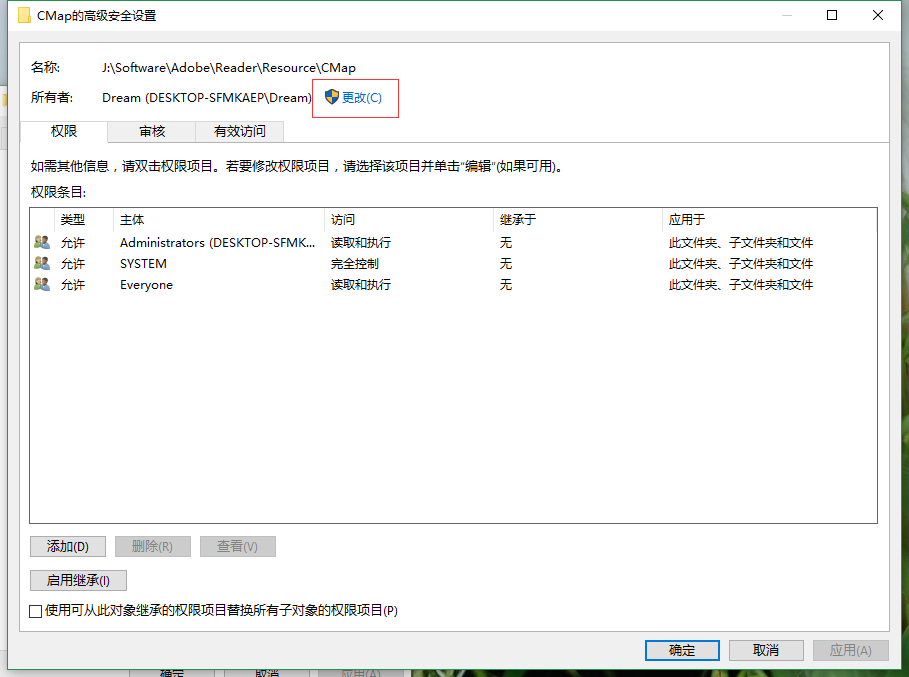Click the user group icon for Administrators row
This screenshot has height=677, width=909.
pyautogui.click(x=42, y=242)
